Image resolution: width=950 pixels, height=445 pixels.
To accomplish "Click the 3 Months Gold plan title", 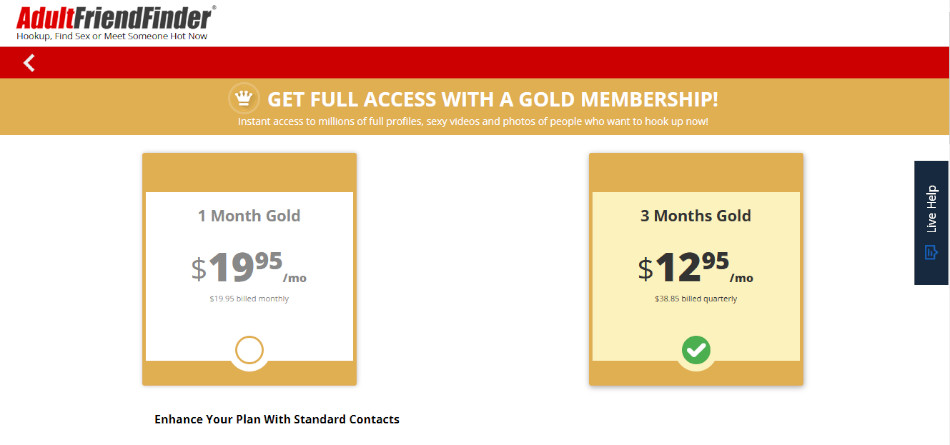I will click(696, 216).
